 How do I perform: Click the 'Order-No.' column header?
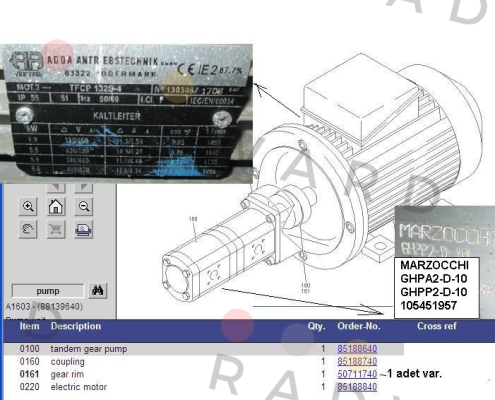click(x=359, y=326)
